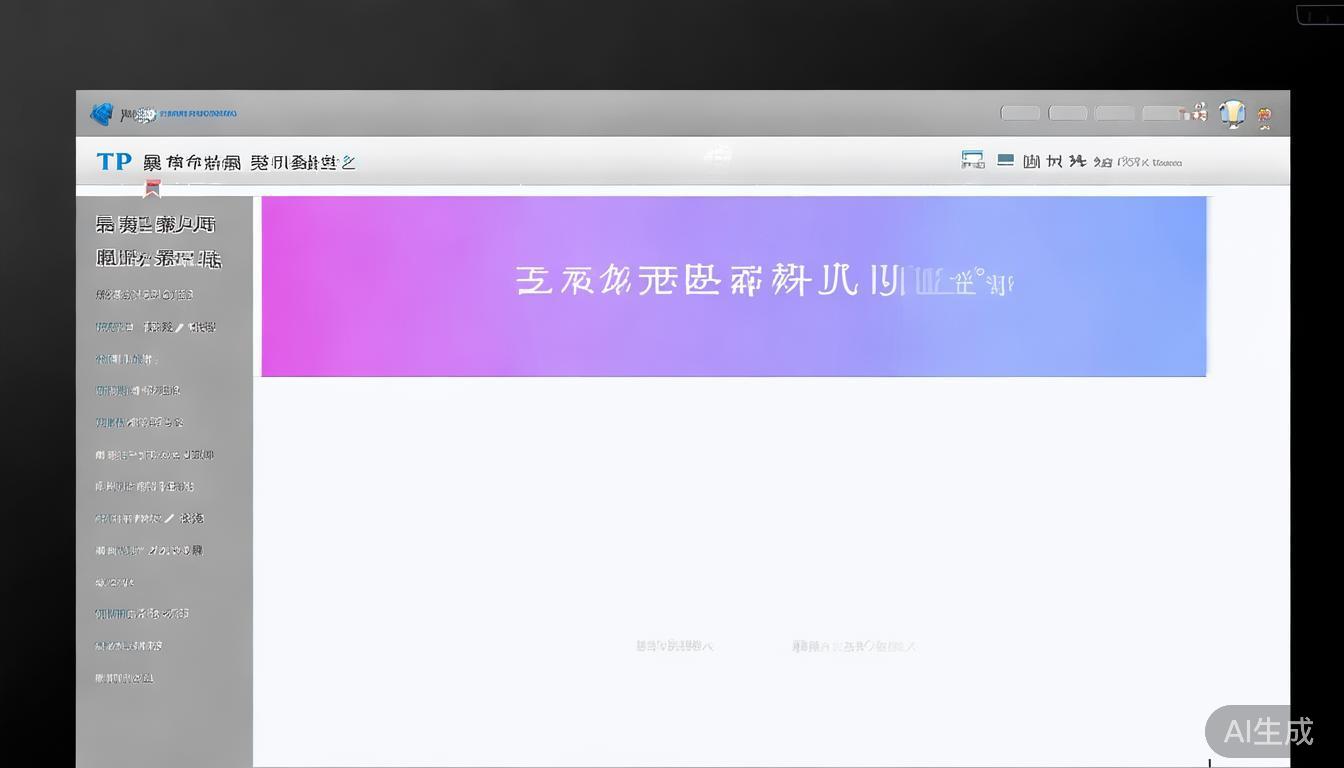
Task: Select the first navigation group beside the TP logo
Action: tap(195, 161)
